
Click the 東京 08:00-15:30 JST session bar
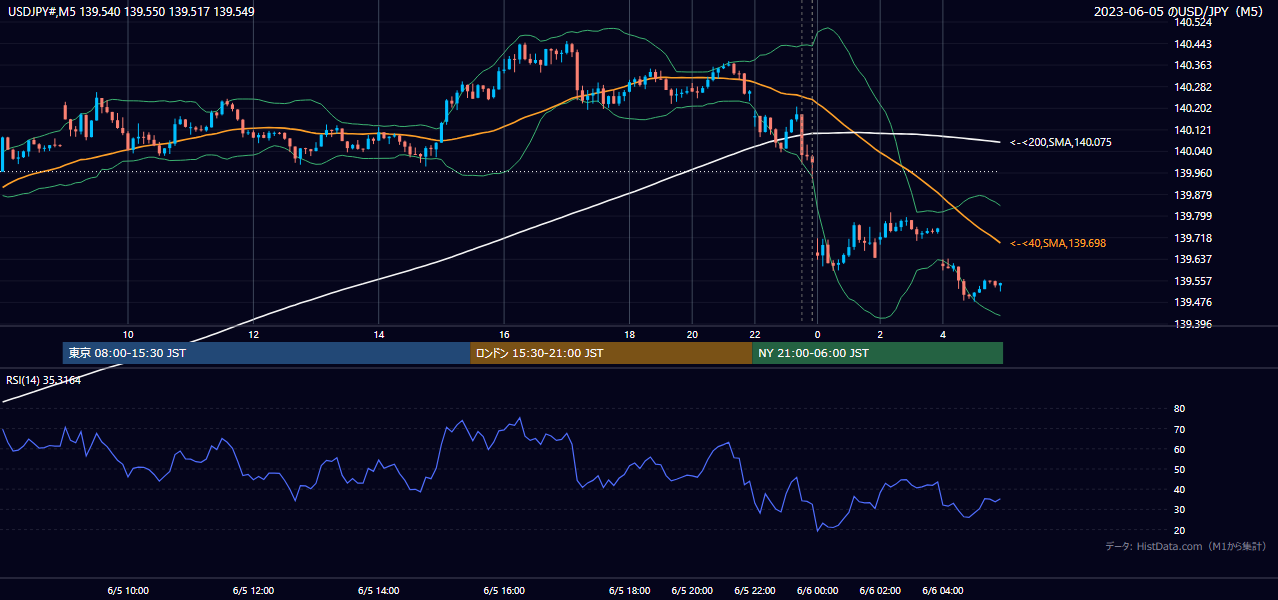tap(266, 353)
